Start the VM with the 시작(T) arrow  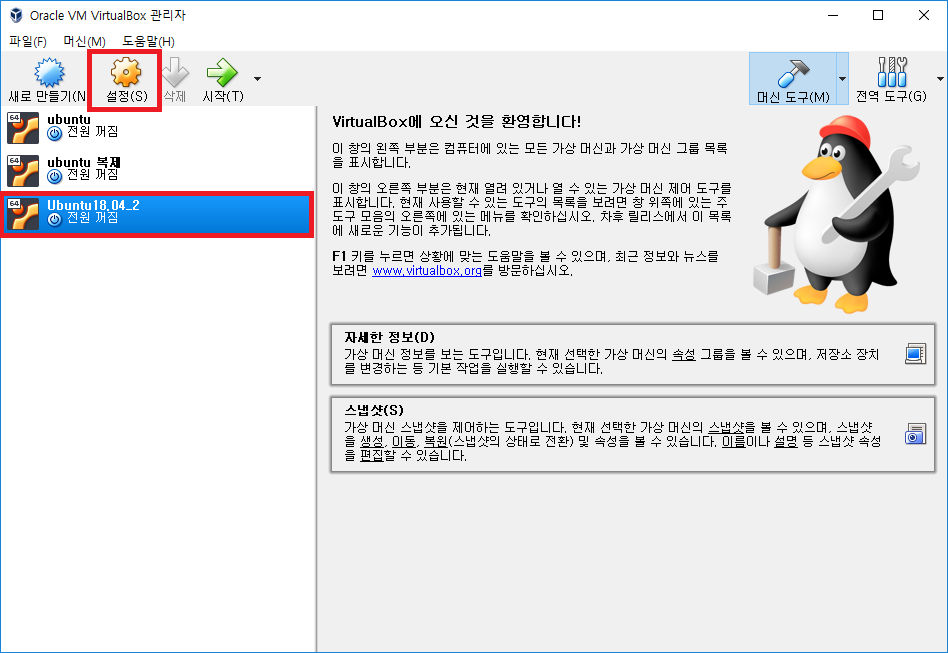(222, 73)
